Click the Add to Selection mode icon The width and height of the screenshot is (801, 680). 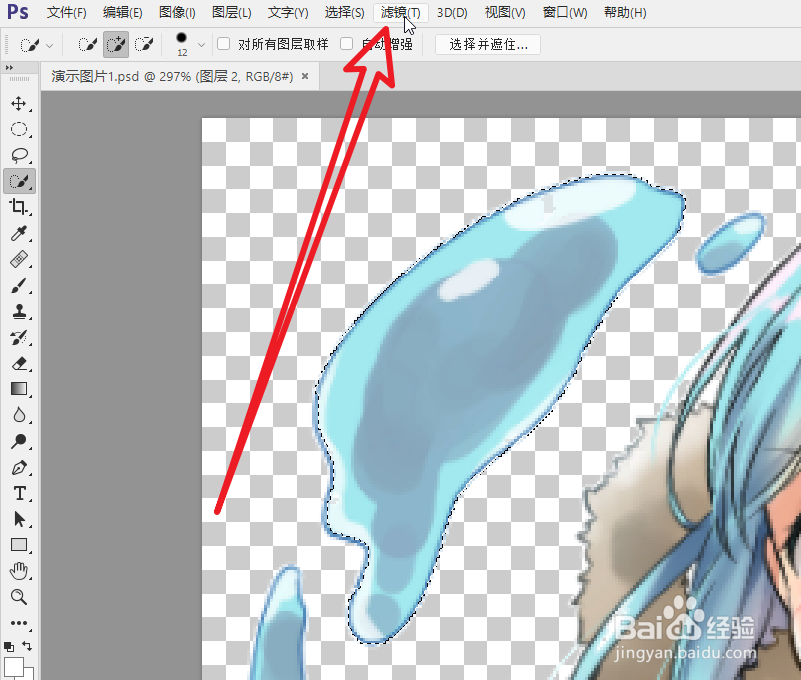(x=116, y=44)
